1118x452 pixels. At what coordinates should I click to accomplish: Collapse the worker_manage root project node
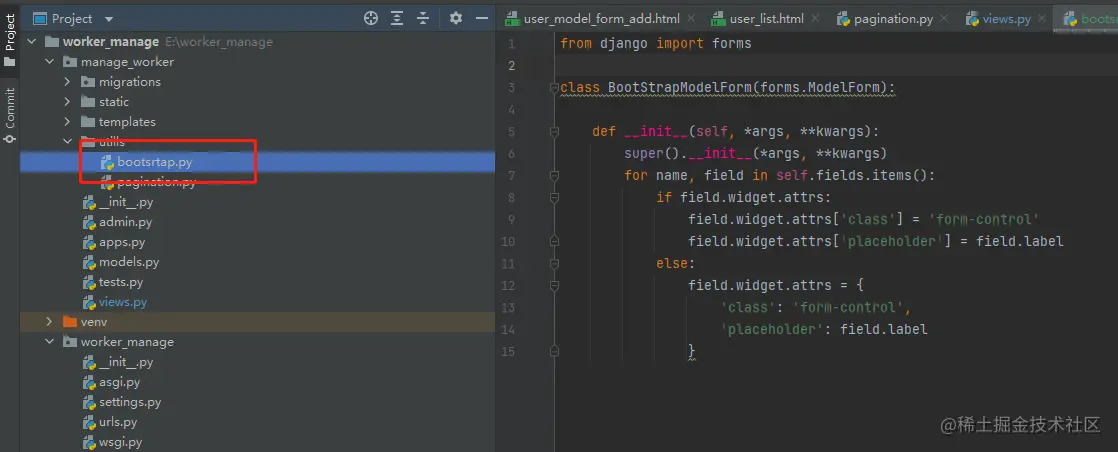tap(31, 42)
